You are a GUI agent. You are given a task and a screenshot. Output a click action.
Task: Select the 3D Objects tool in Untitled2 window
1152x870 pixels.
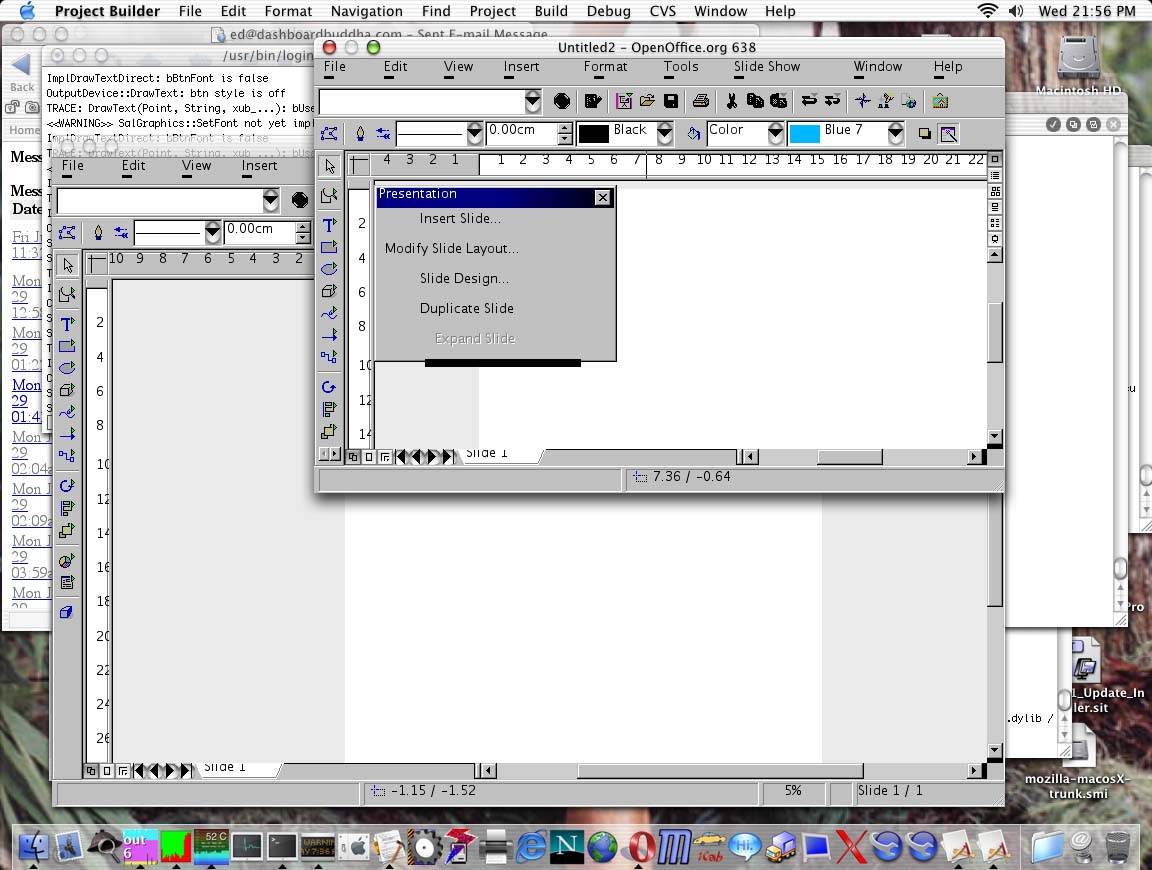(x=329, y=291)
